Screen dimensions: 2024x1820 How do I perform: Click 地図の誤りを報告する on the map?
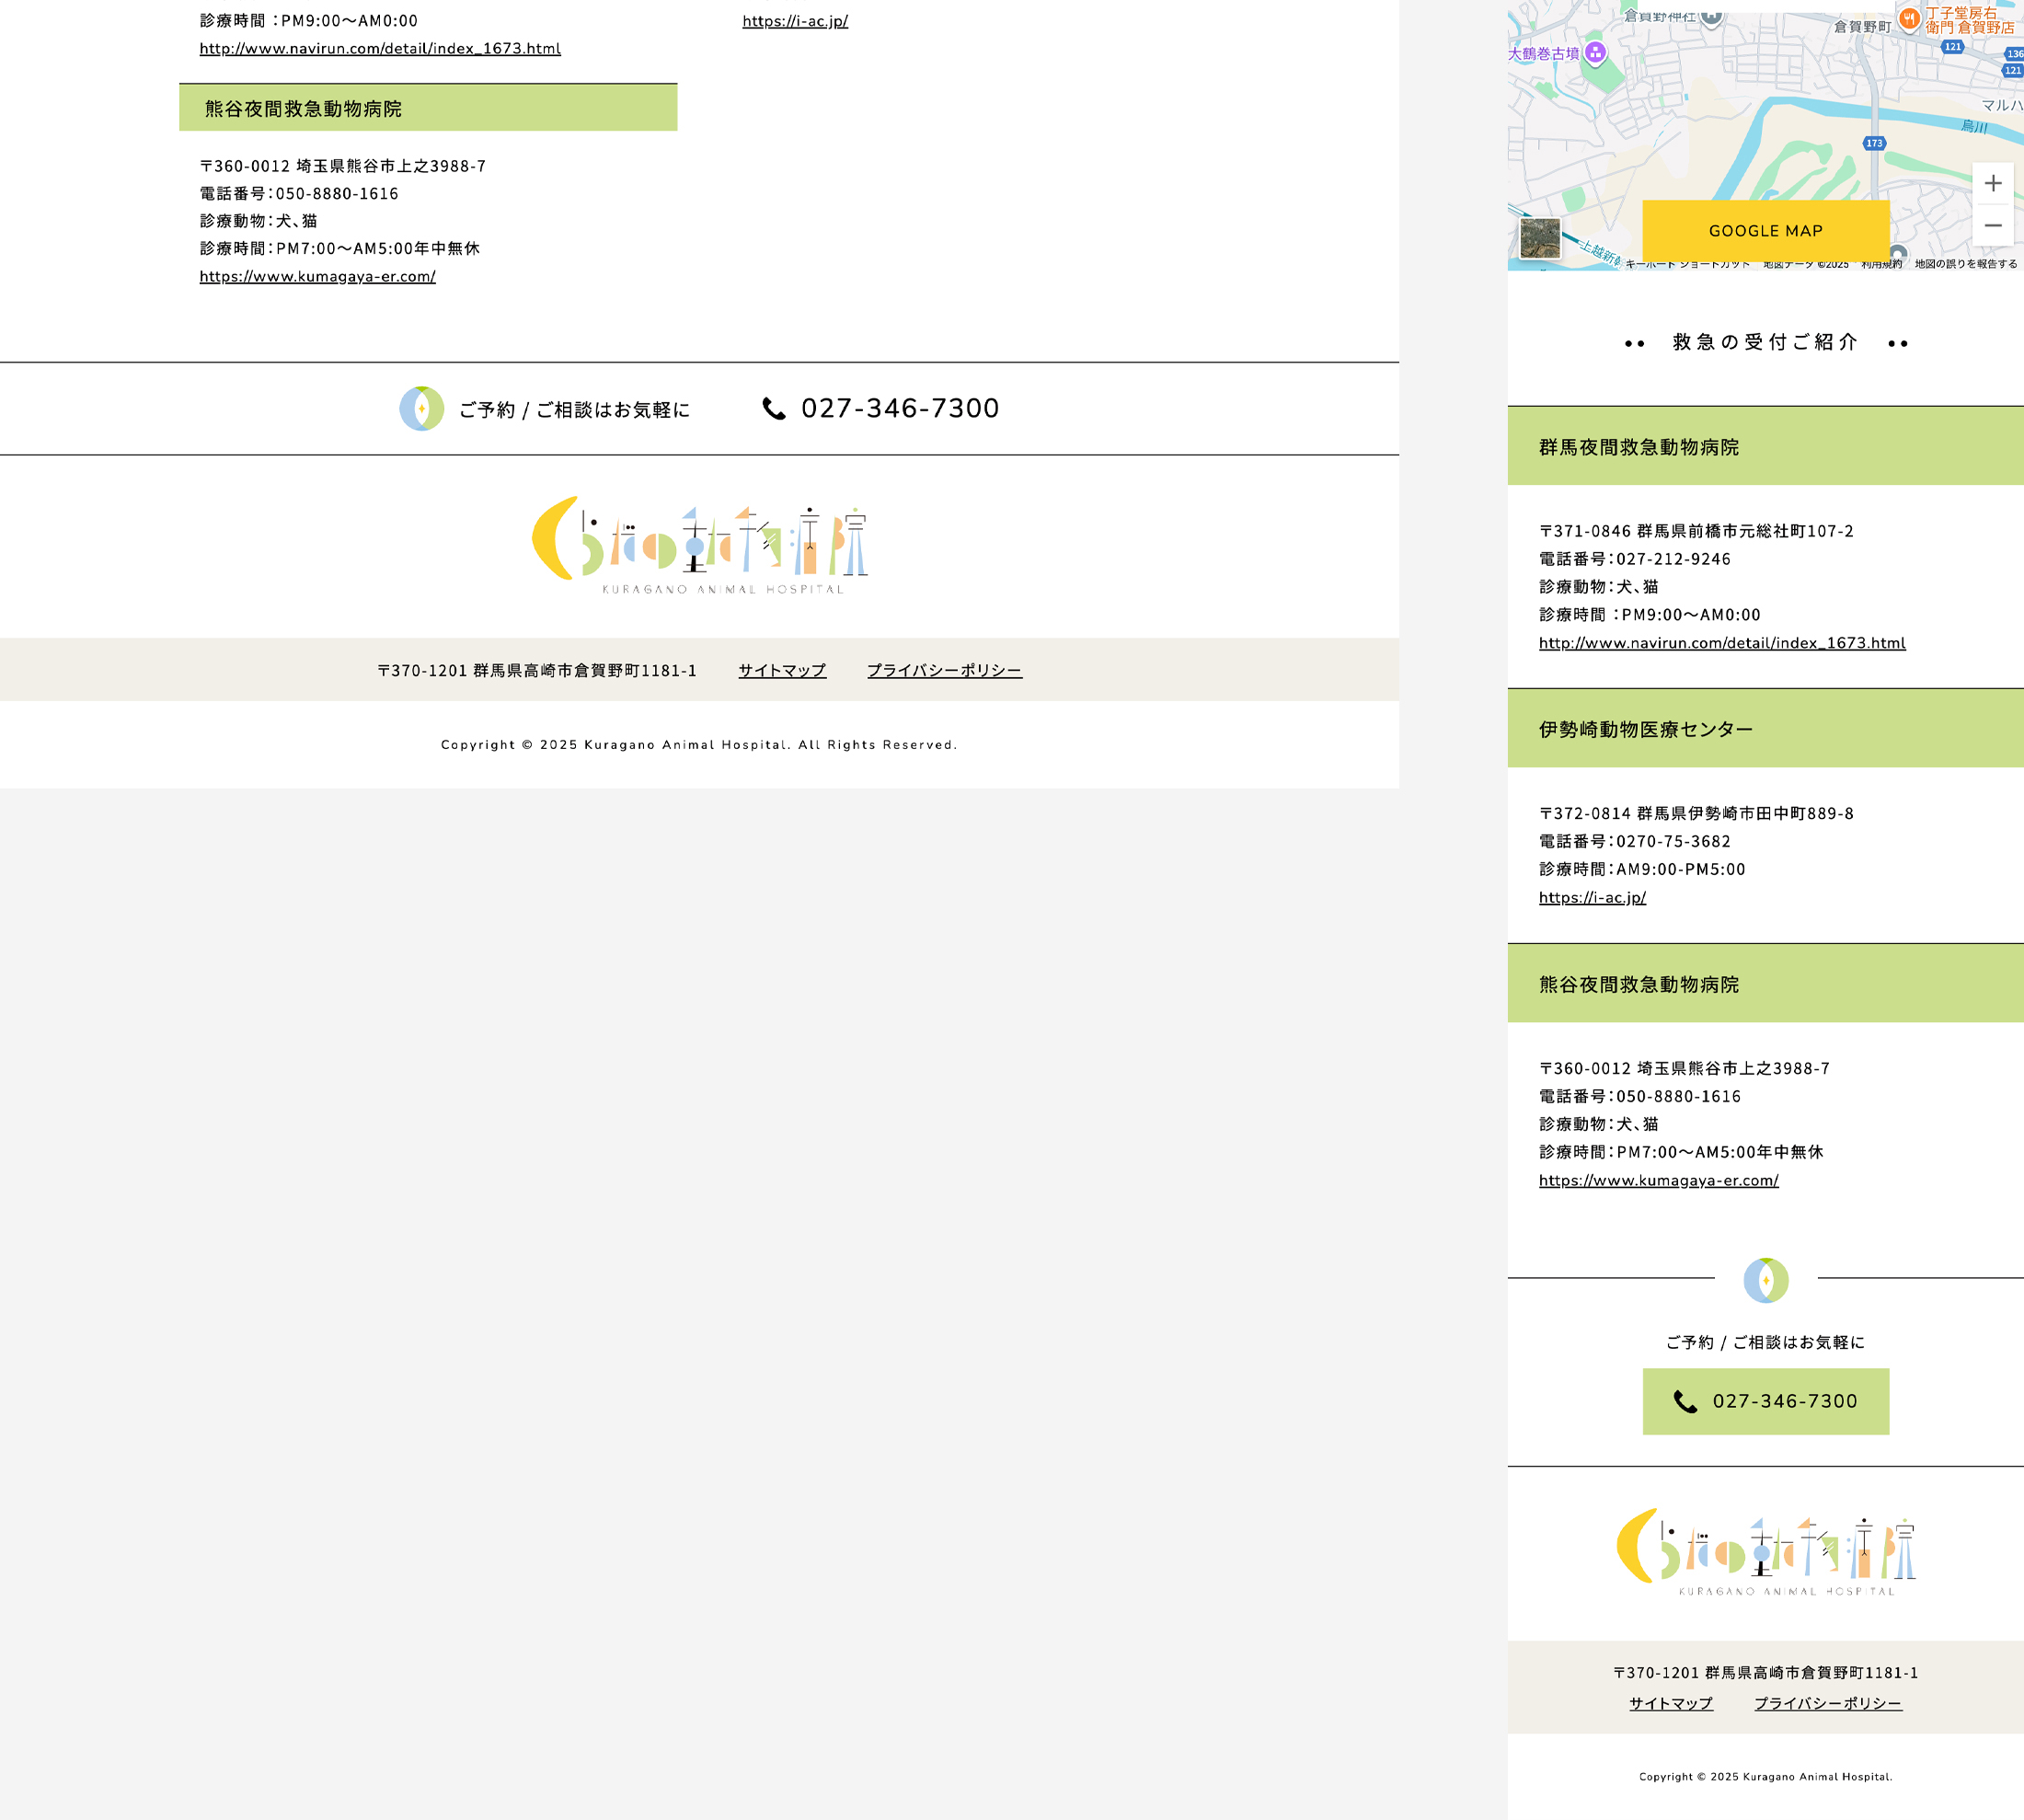tap(1965, 264)
